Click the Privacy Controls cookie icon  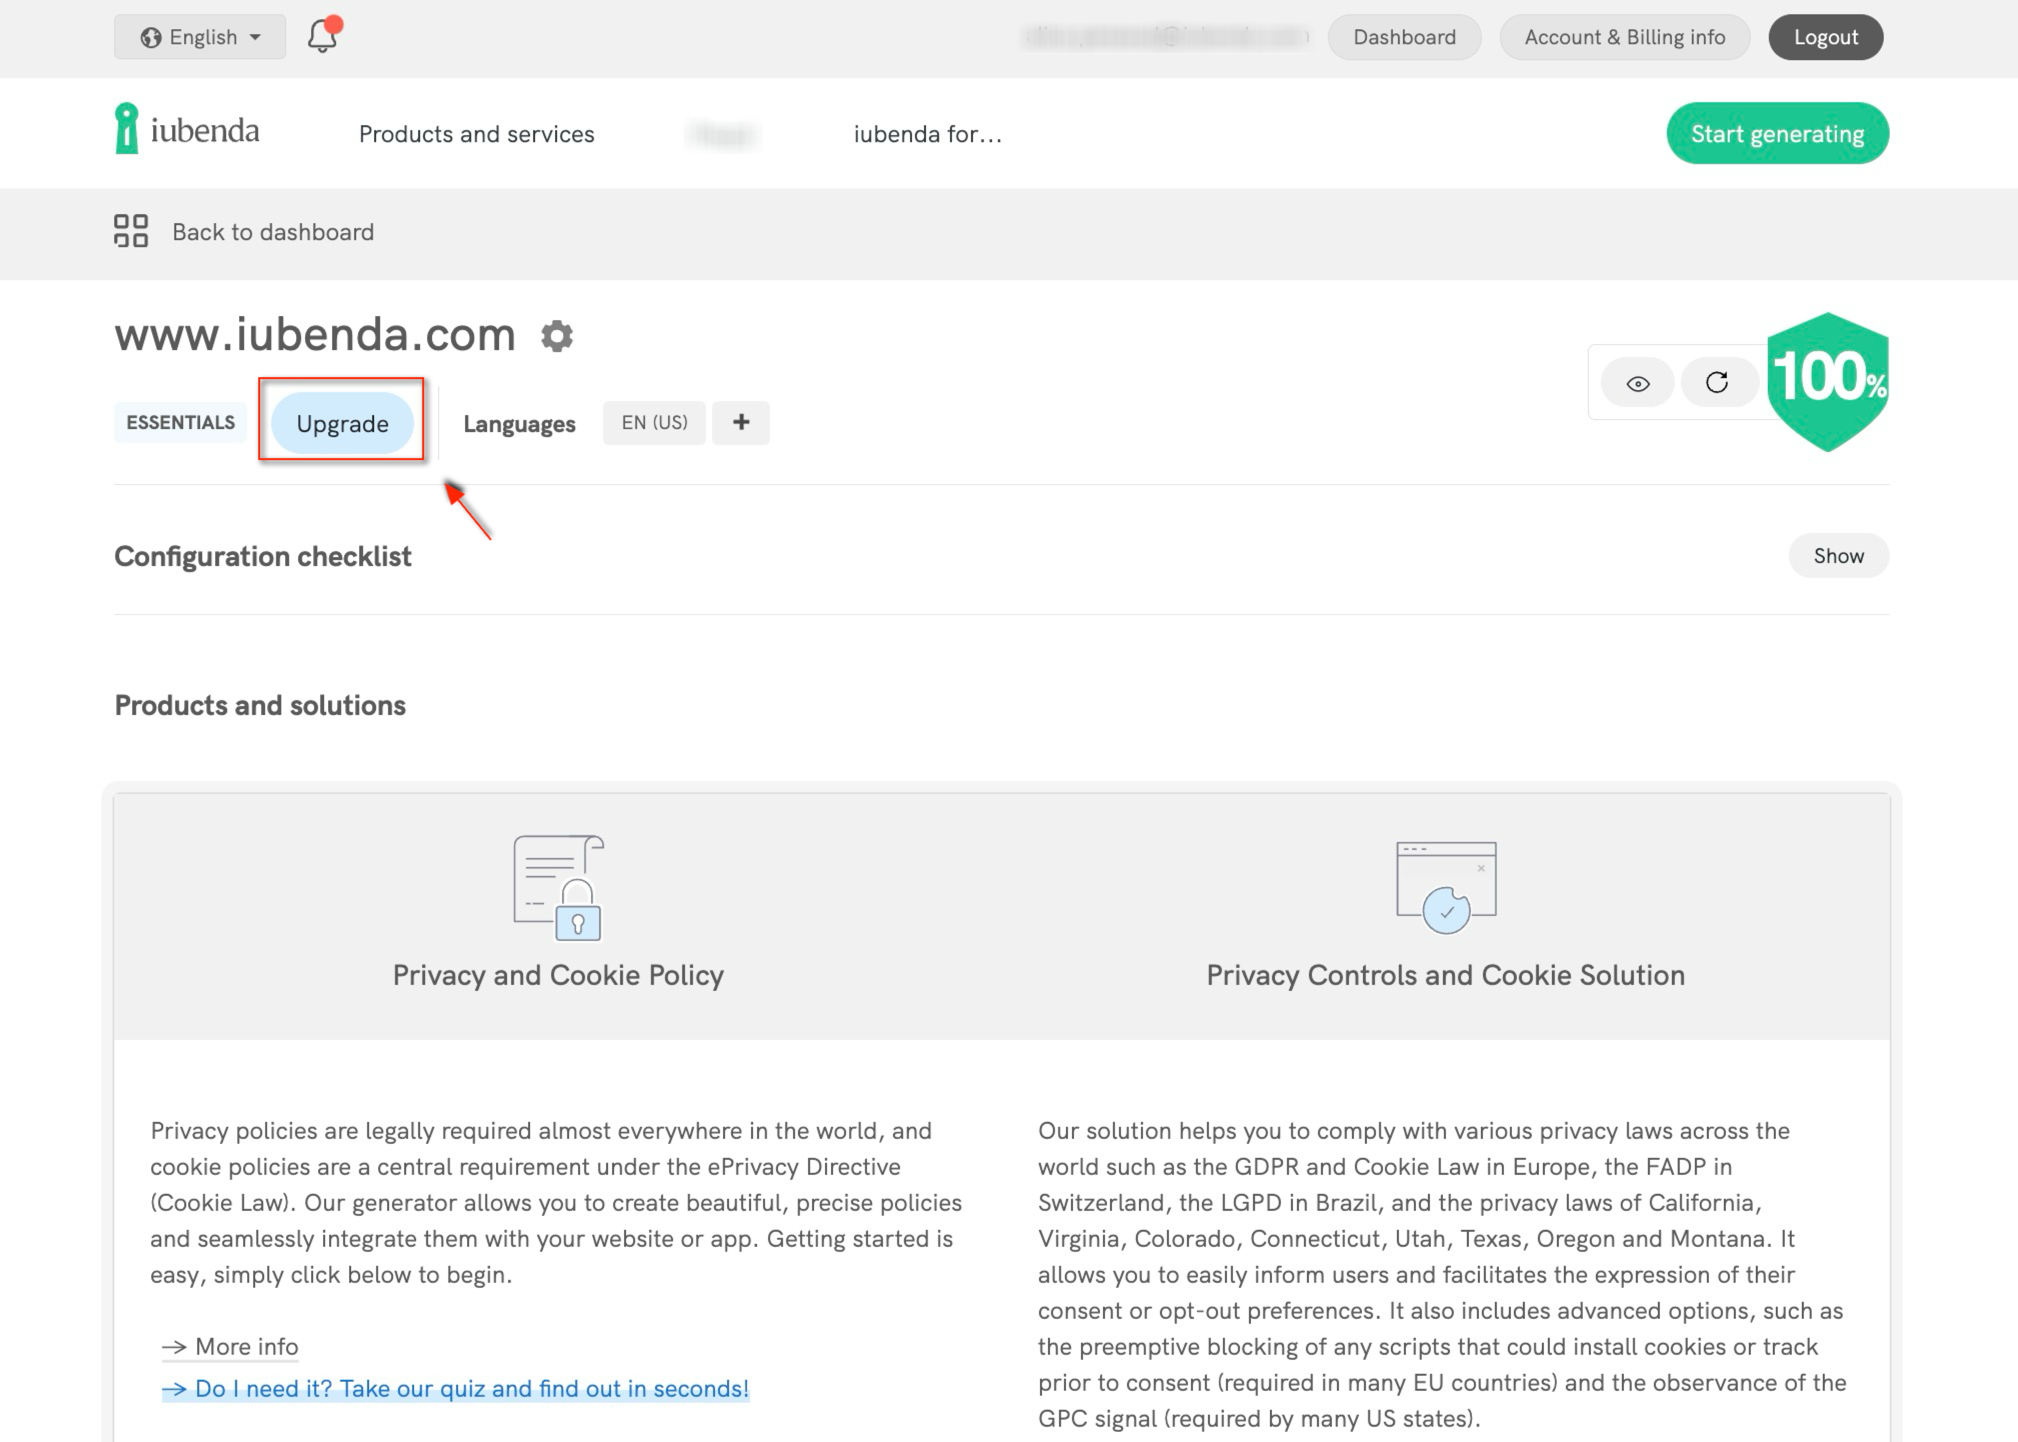pos(1445,888)
